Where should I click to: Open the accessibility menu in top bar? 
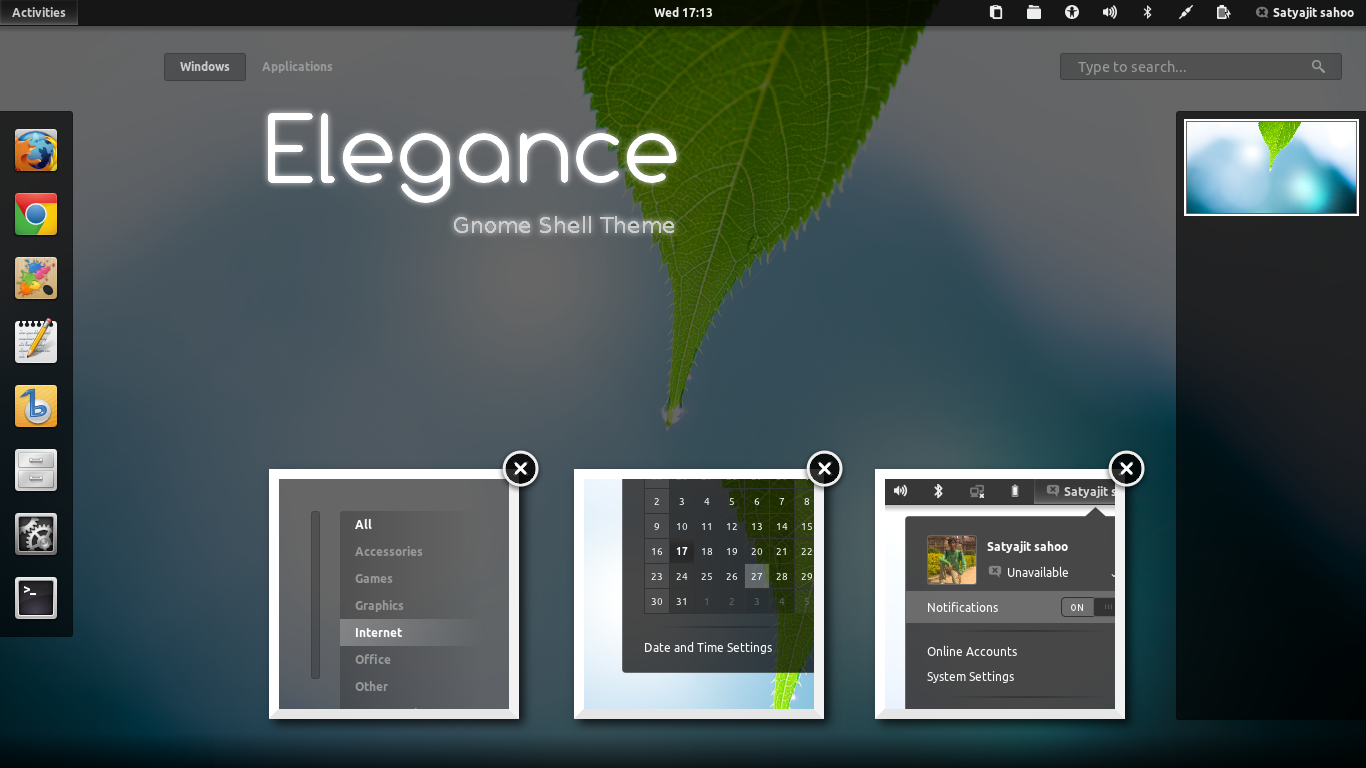[1072, 13]
